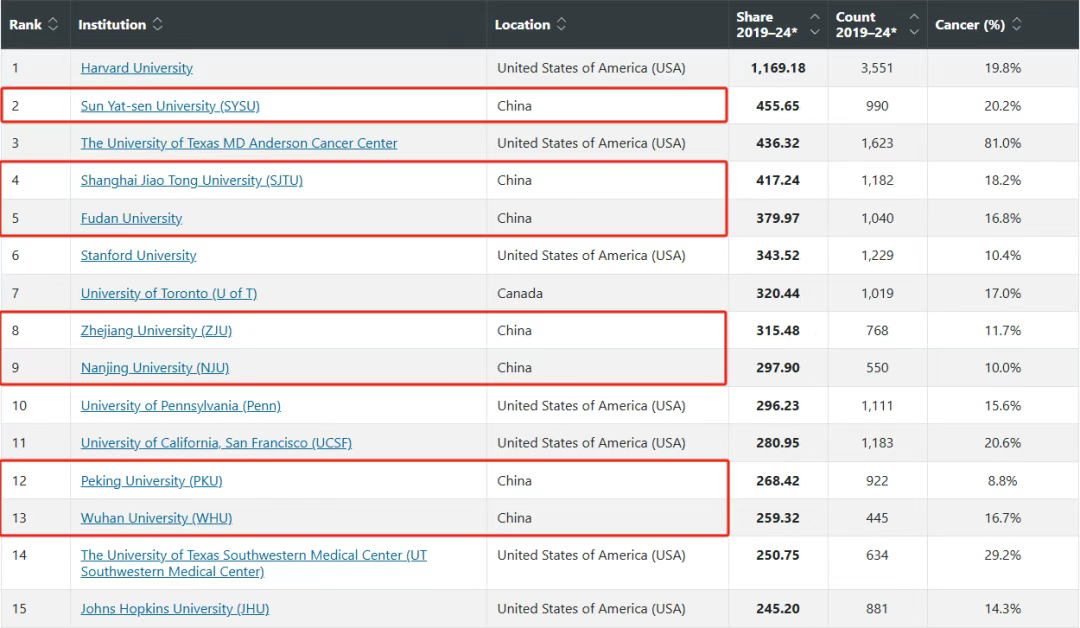This screenshot has height=628, width=1080.
Task: Select Nanjing share value 297.90
Action: [778, 368]
